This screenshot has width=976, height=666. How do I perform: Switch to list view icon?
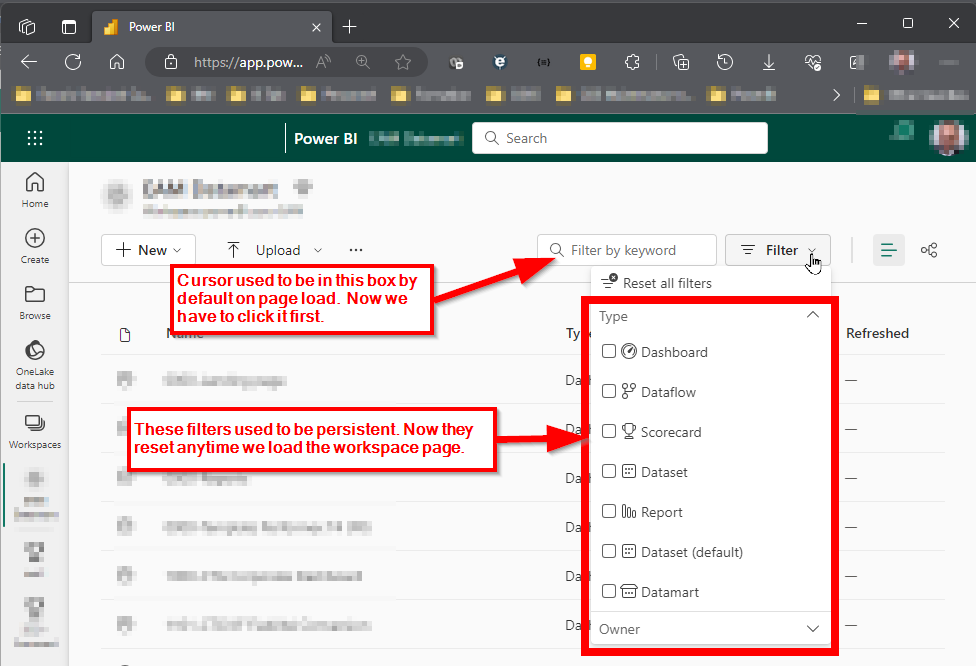pos(888,250)
